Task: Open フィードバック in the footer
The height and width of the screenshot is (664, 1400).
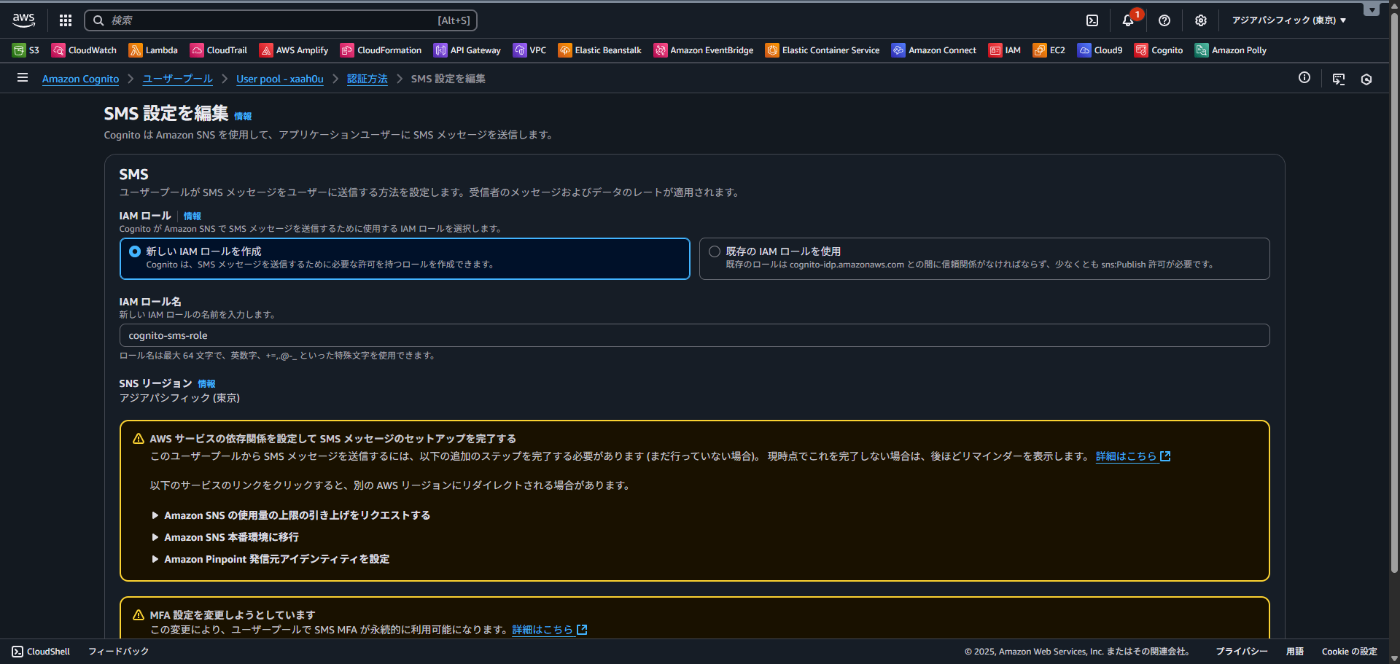Action: point(119,651)
